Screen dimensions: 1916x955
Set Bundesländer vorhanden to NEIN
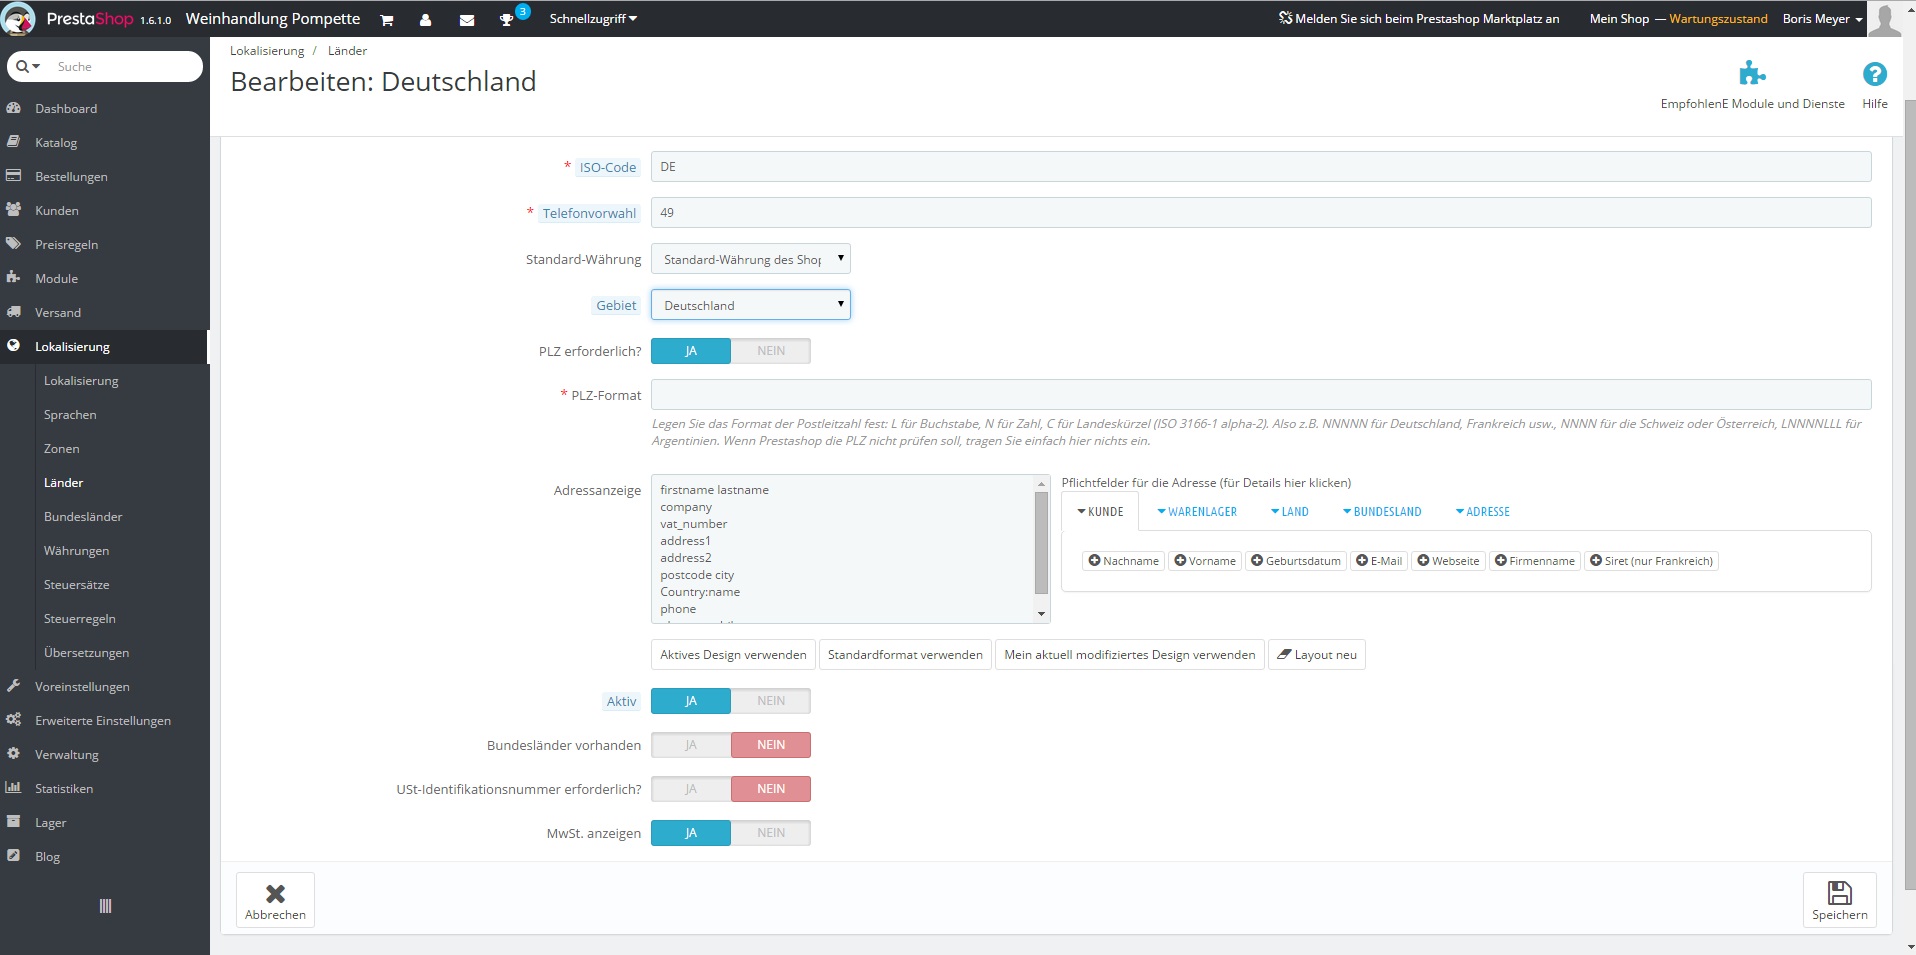[771, 745]
